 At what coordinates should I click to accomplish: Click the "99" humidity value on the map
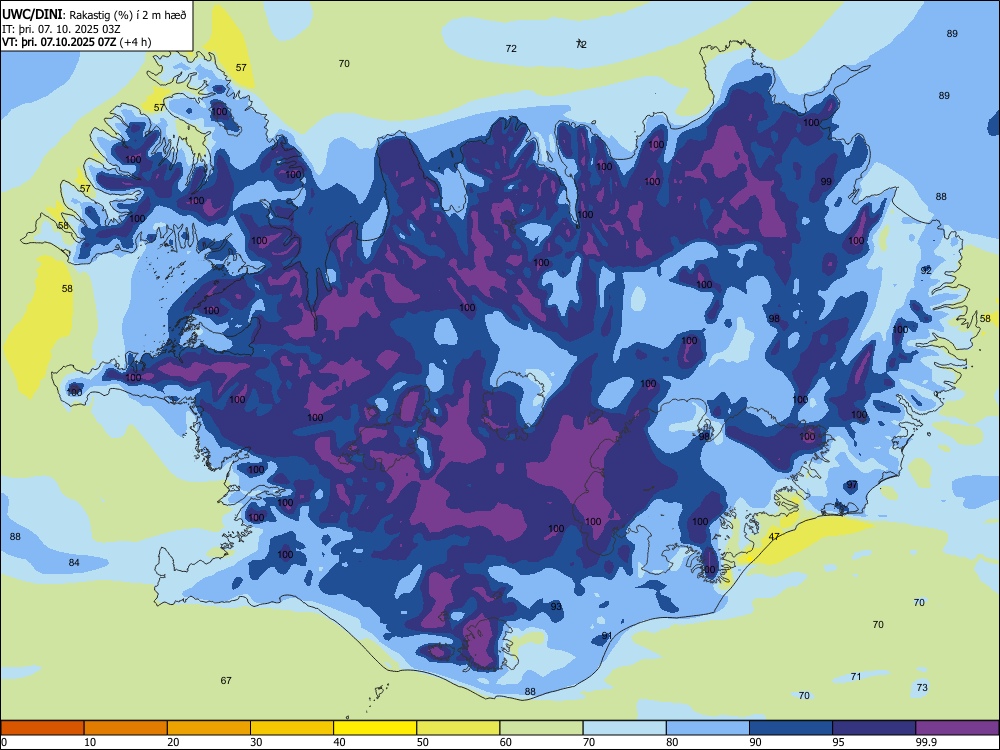coord(826,181)
